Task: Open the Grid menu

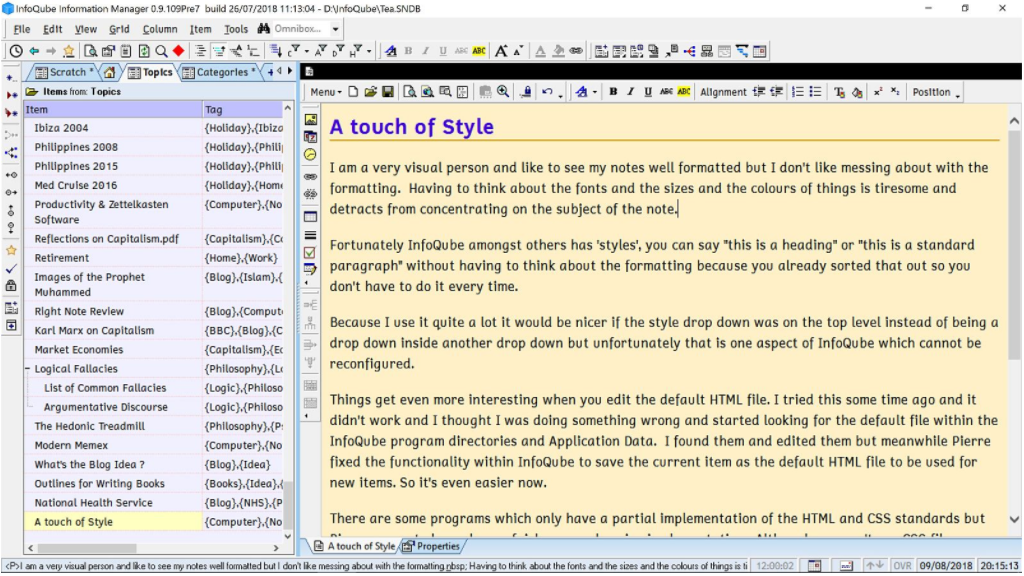Action: point(119,29)
